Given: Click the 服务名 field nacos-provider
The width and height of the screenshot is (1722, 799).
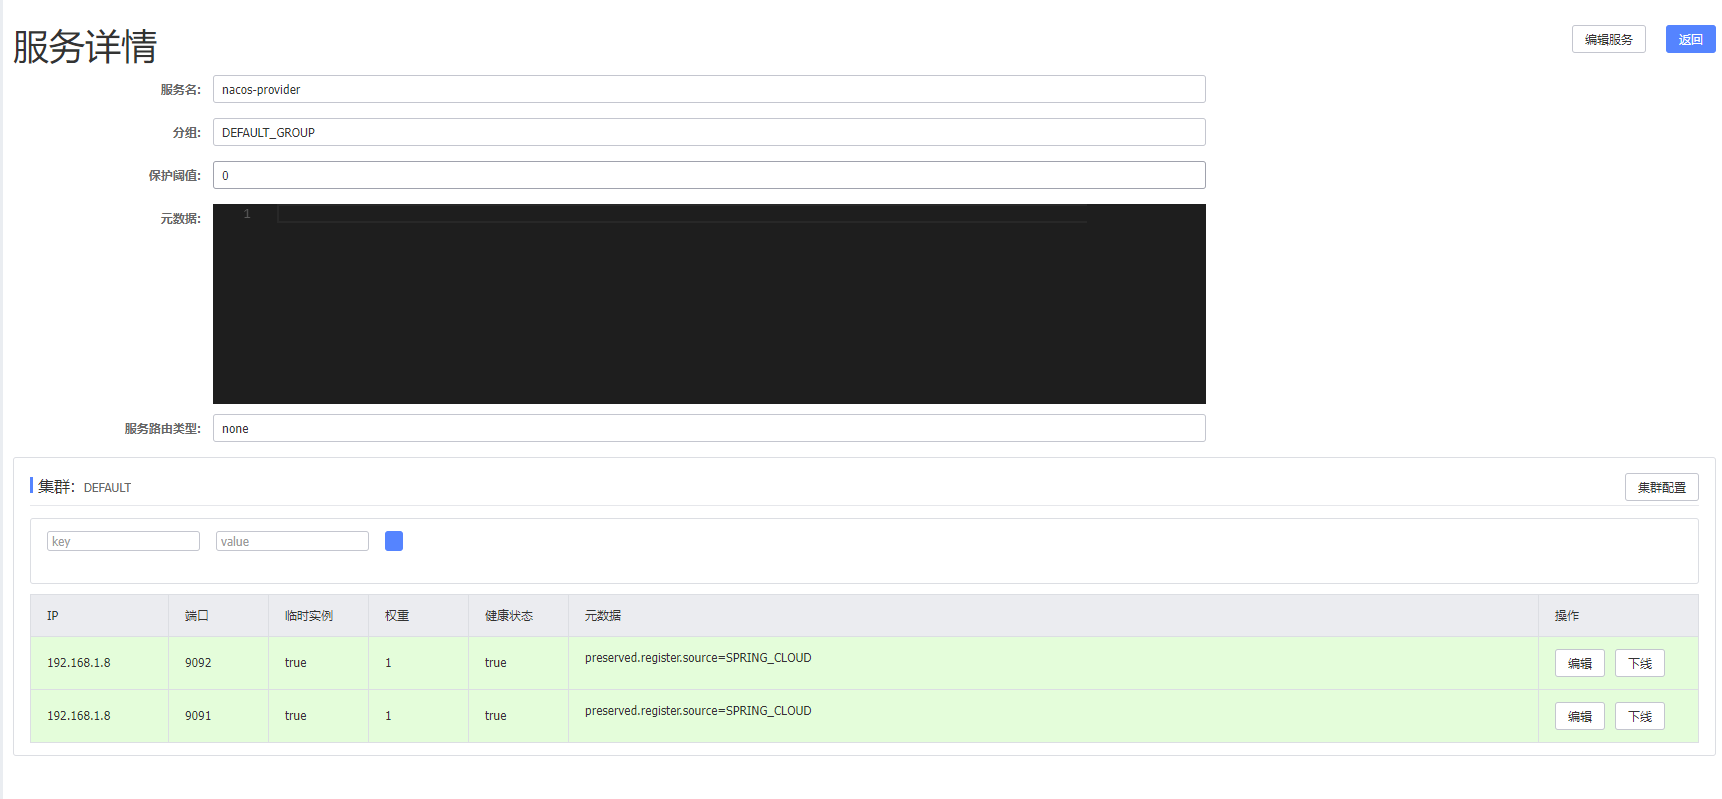Looking at the screenshot, I should pyautogui.click(x=709, y=89).
